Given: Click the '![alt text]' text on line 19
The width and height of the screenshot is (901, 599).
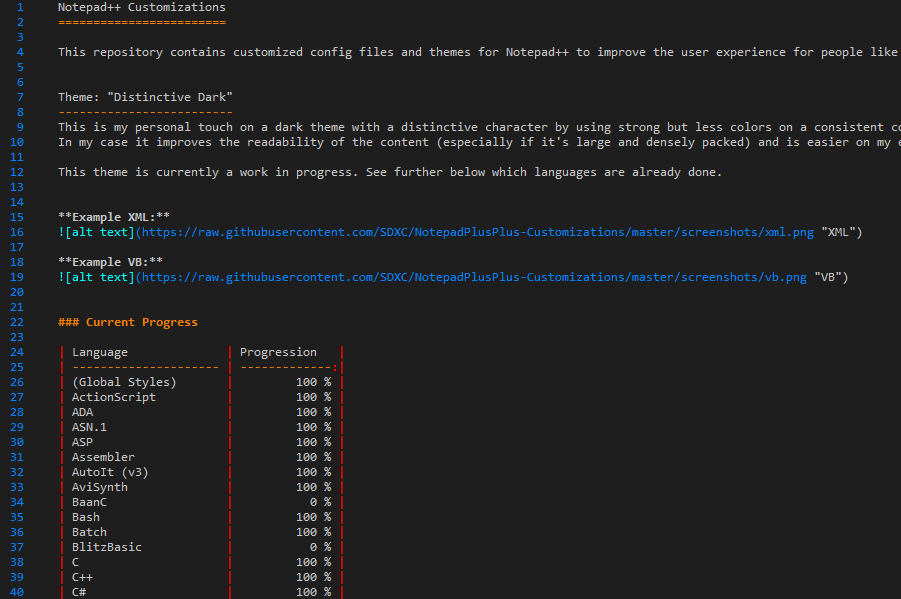Looking at the screenshot, I should [97, 277].
